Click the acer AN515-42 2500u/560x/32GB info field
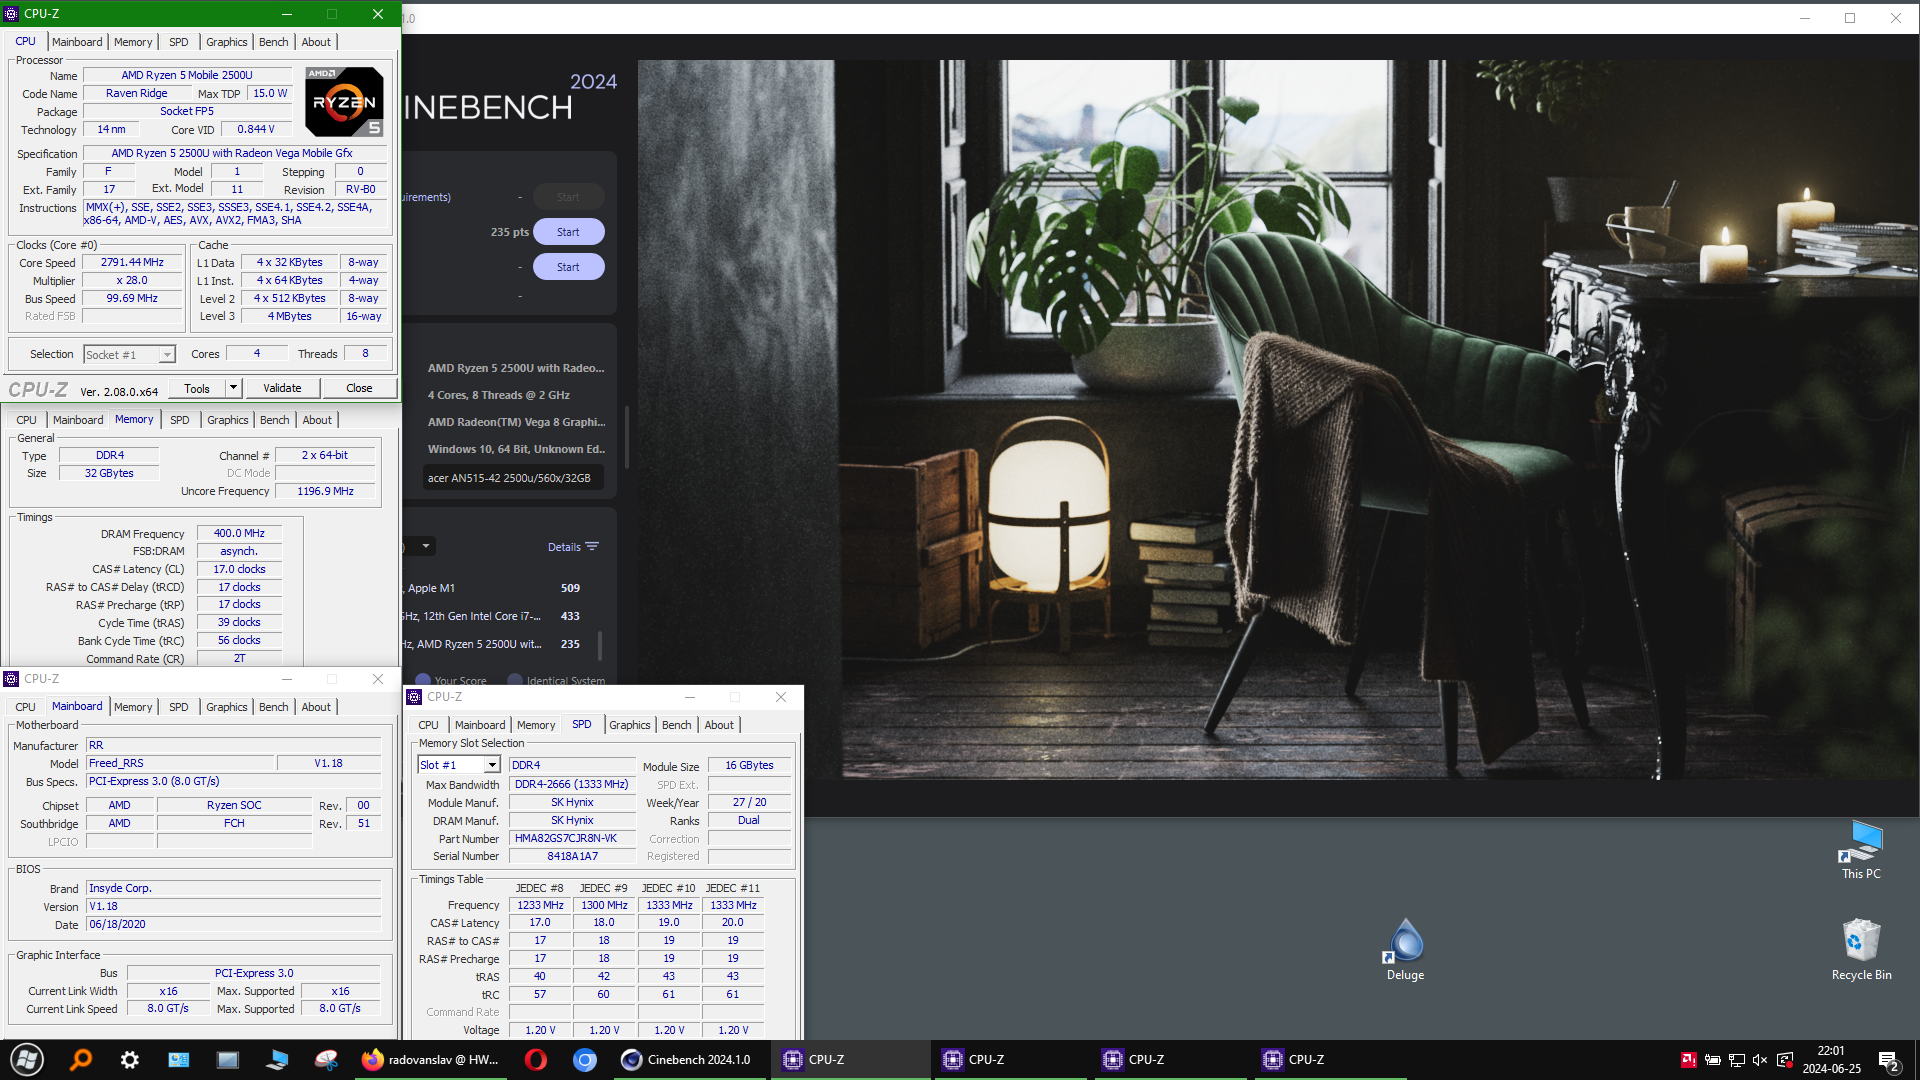This screenshot has width=1920, height=1080. click(513, 478)
